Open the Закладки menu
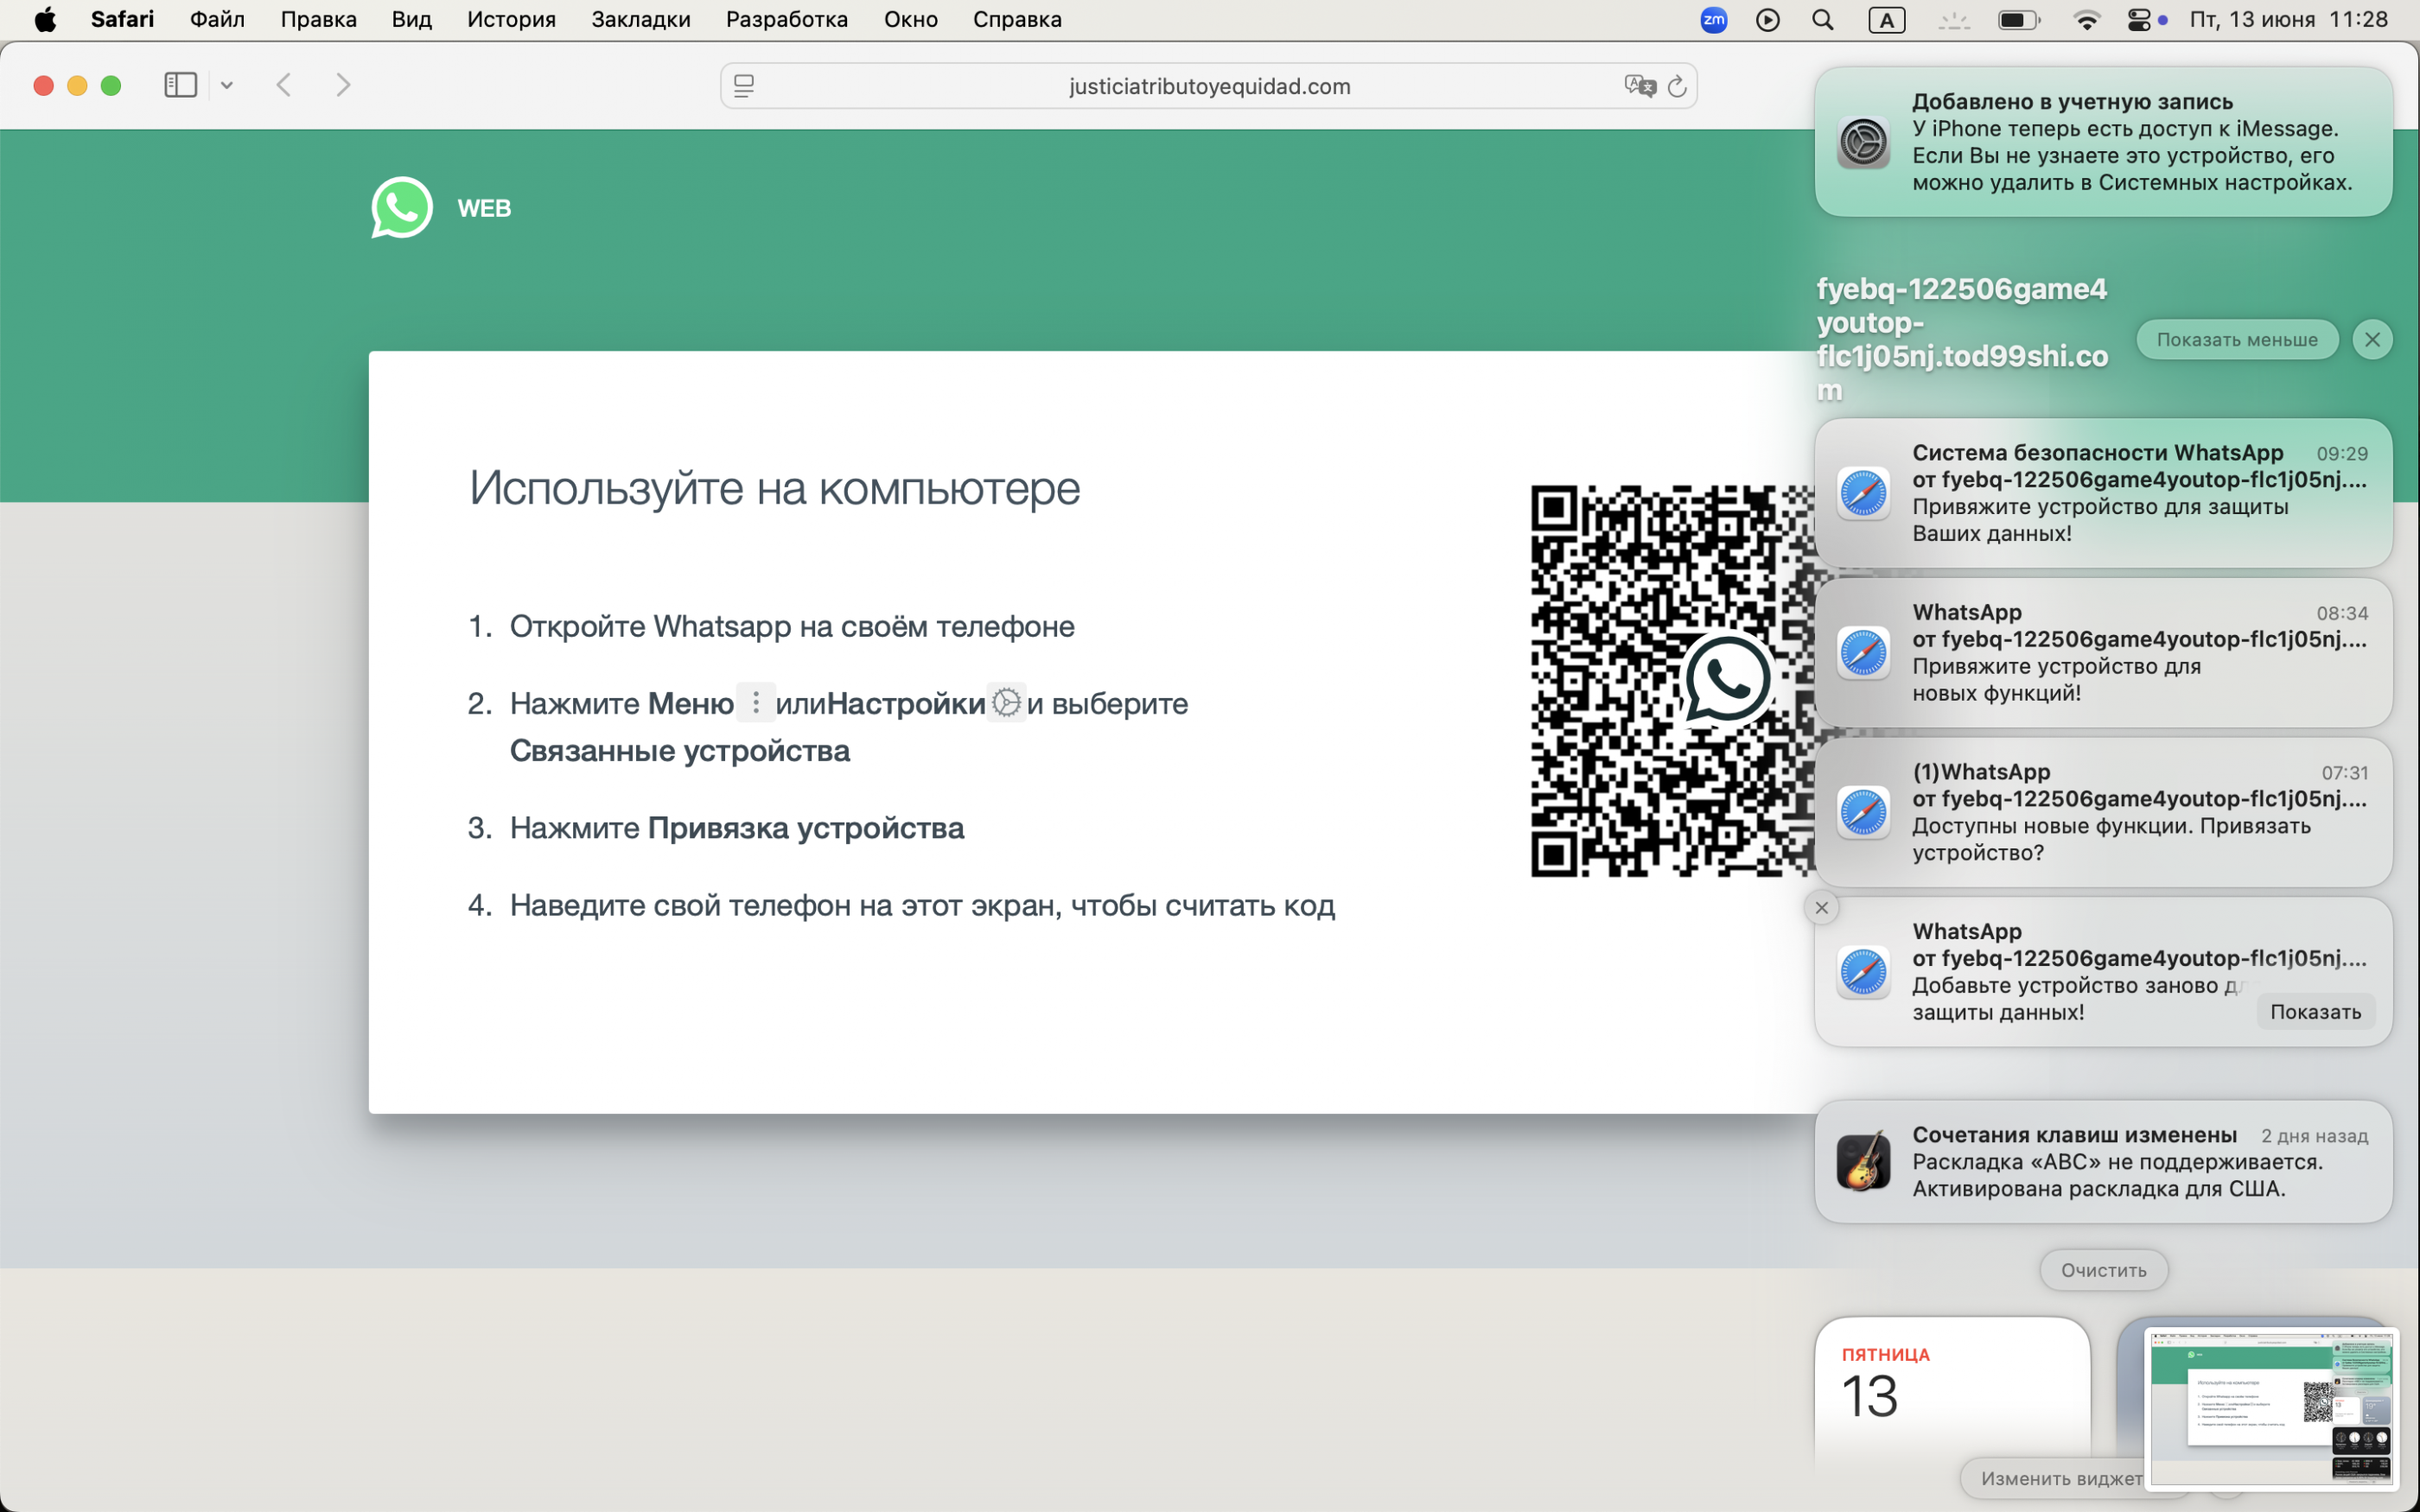Image resolution: width=2420 pixels, height=1512 pixels. pyautogui.click(x=641, y=20)
